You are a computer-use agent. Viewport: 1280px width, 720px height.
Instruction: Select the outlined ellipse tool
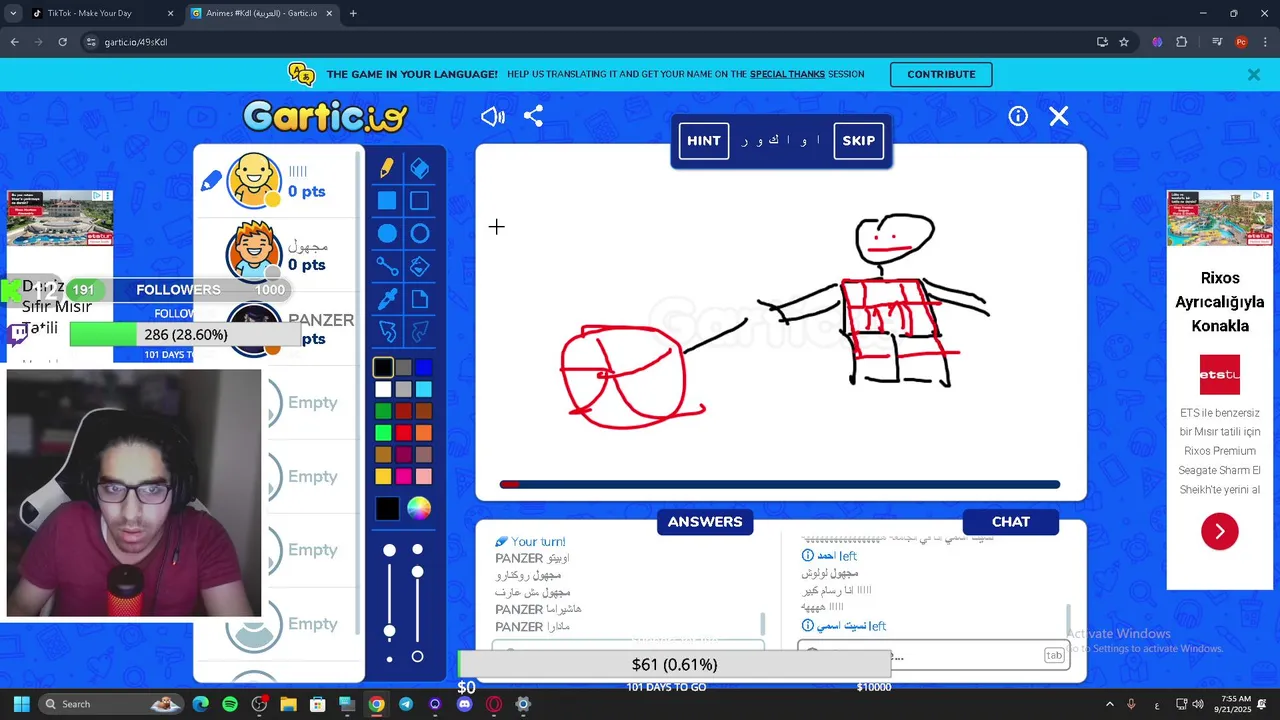pyautogui.click(x=420, y=234)
